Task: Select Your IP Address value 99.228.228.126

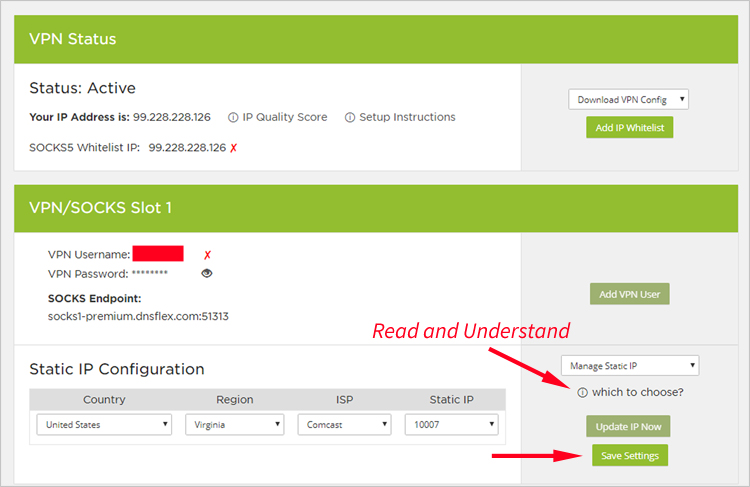Action: [172, 117]
